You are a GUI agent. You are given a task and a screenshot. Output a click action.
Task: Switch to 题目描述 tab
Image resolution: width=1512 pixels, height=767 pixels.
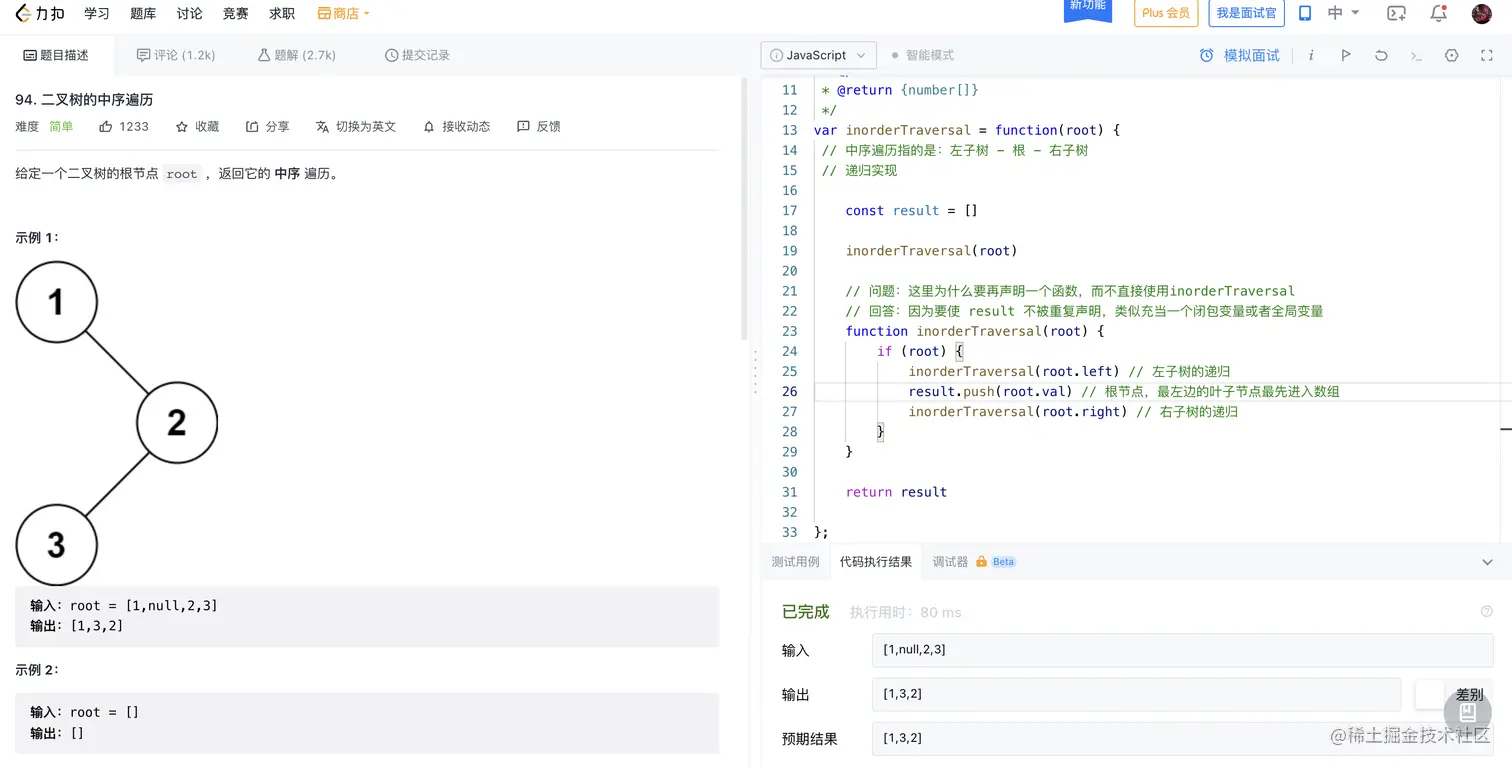pyautogui.click(x=56, y=55)
